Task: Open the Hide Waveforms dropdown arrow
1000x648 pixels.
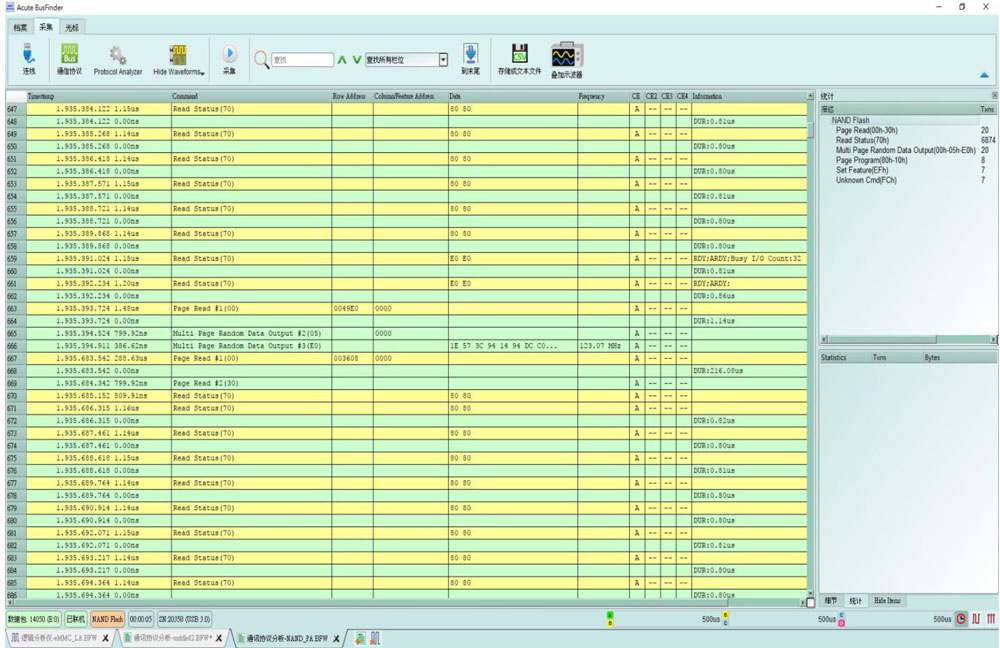Action: point(203,74)
